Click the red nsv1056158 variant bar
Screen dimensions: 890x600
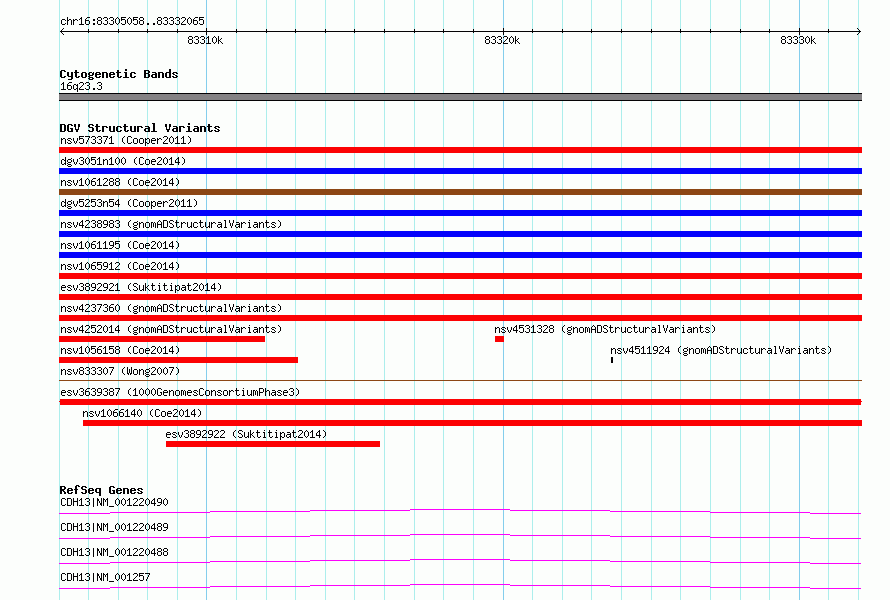[x=178, y=360]
